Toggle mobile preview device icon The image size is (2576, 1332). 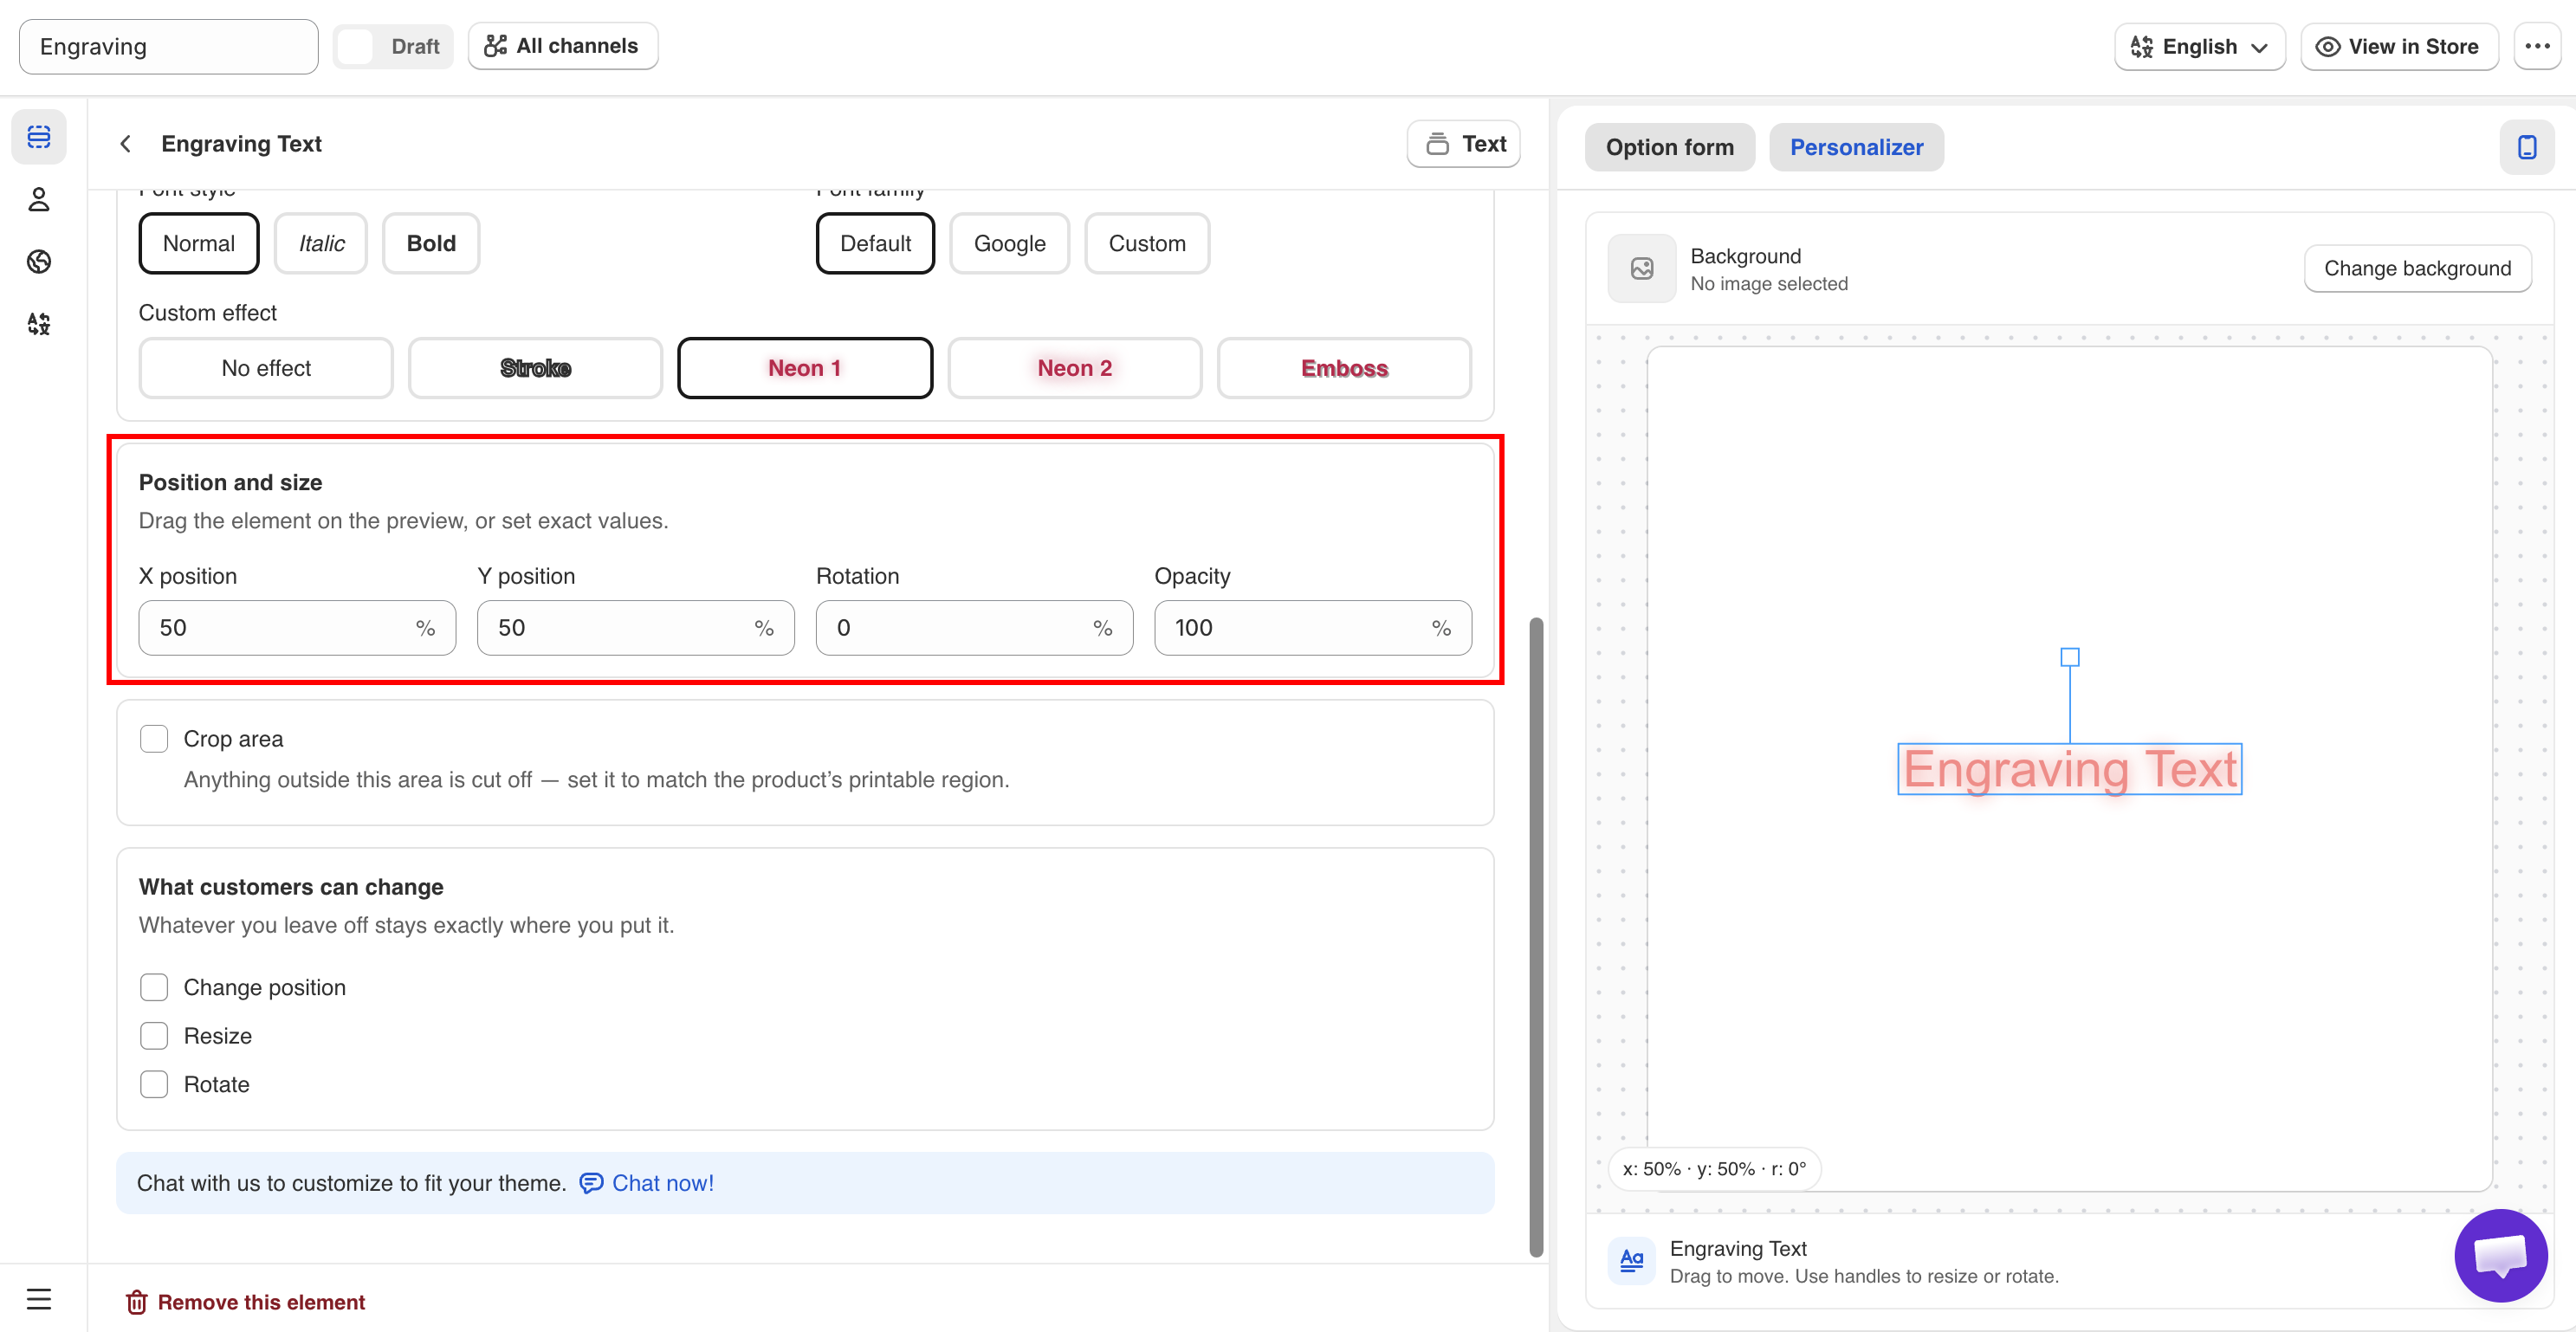tap(2526, 147)
